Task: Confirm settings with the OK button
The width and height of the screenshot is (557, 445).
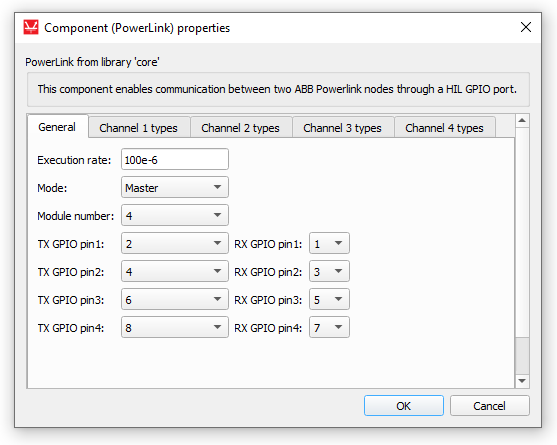Action: (404, 406)
